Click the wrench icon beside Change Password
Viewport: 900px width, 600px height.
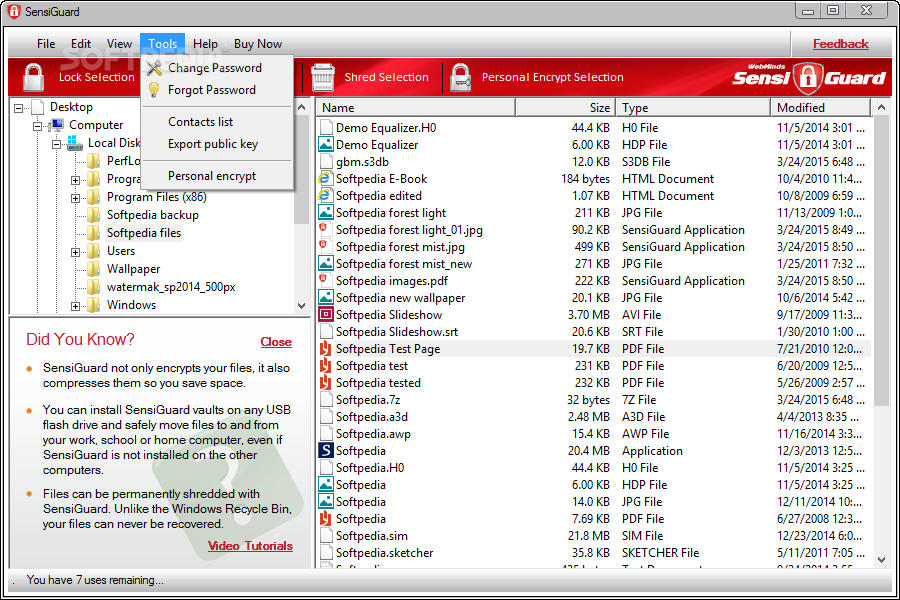tap(154, 68)
